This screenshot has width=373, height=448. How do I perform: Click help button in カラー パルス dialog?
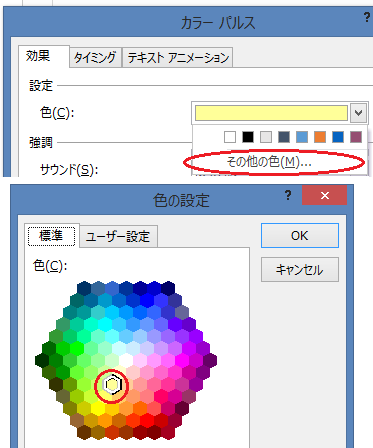point(367,18)
